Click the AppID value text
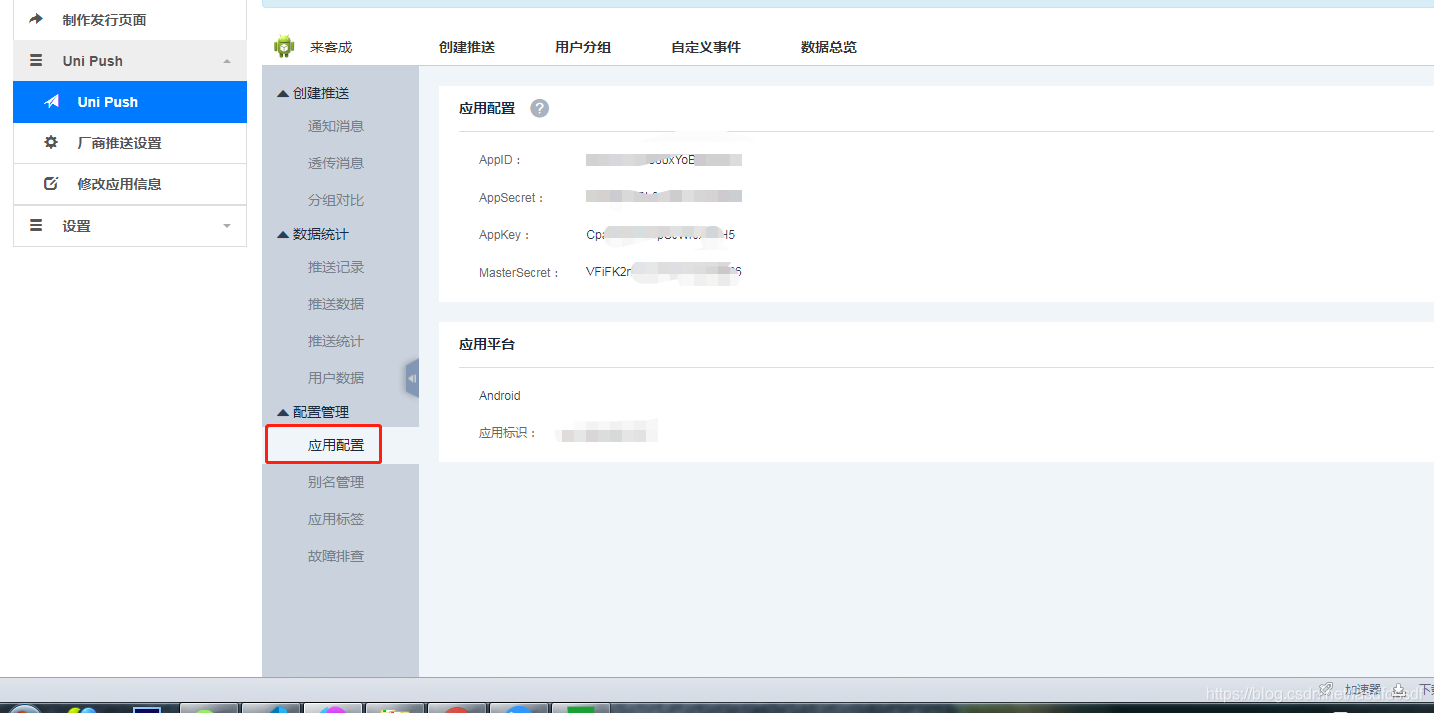The width and height of the screenshot is (1434, 713). pyautogui.click(x=664, y=160)
